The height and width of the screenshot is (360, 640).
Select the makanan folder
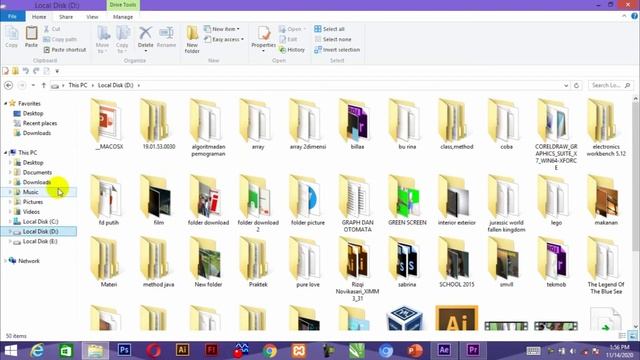click(606, 201)
